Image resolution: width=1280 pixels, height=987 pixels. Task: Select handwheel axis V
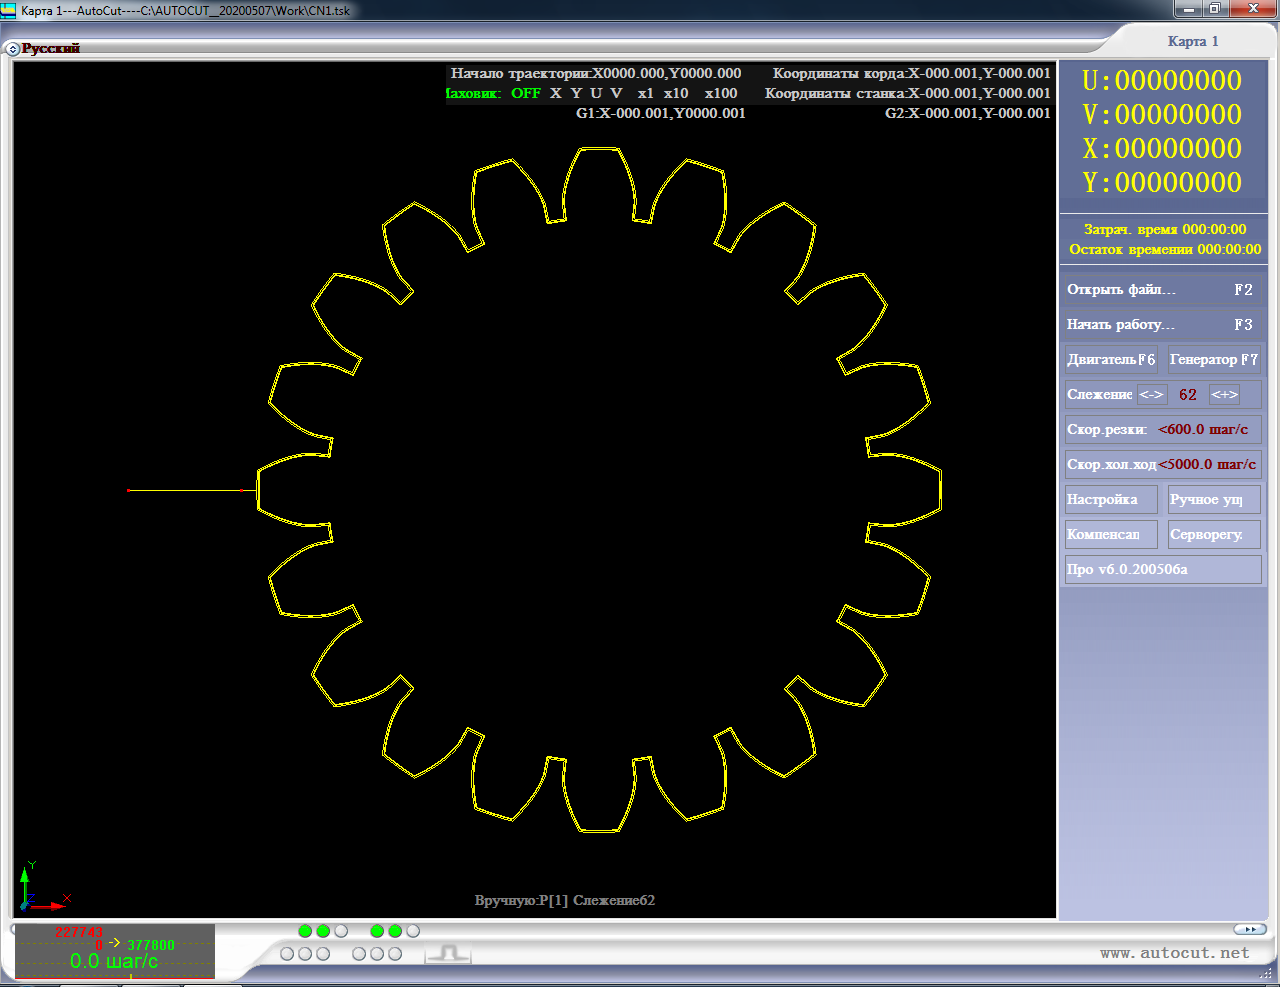click(x=616, y=93)
